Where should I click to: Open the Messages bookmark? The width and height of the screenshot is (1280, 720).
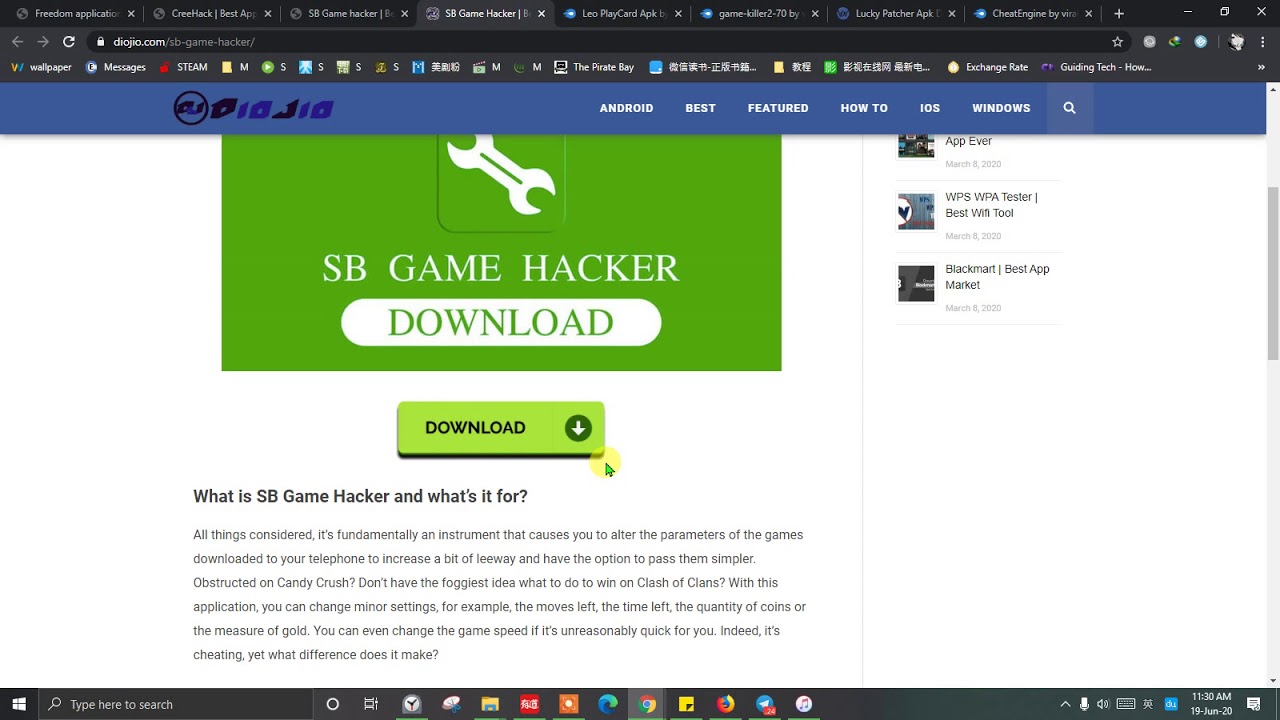[116, 67]
